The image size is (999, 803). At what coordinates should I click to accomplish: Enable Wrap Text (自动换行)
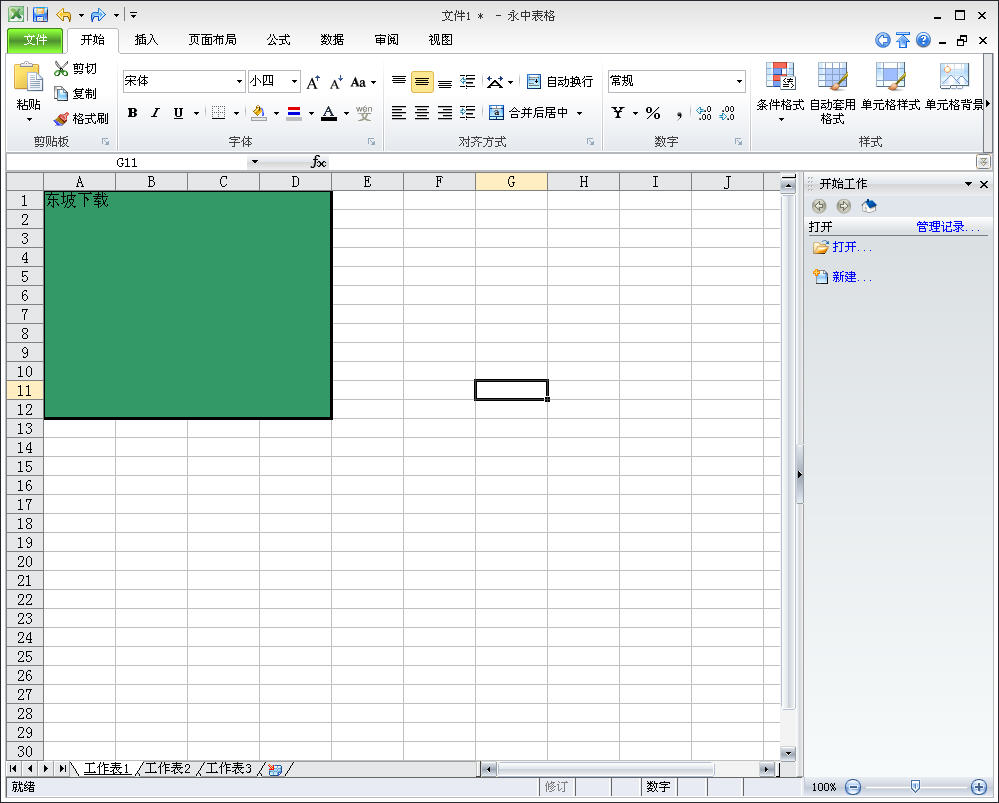[560, 82]
